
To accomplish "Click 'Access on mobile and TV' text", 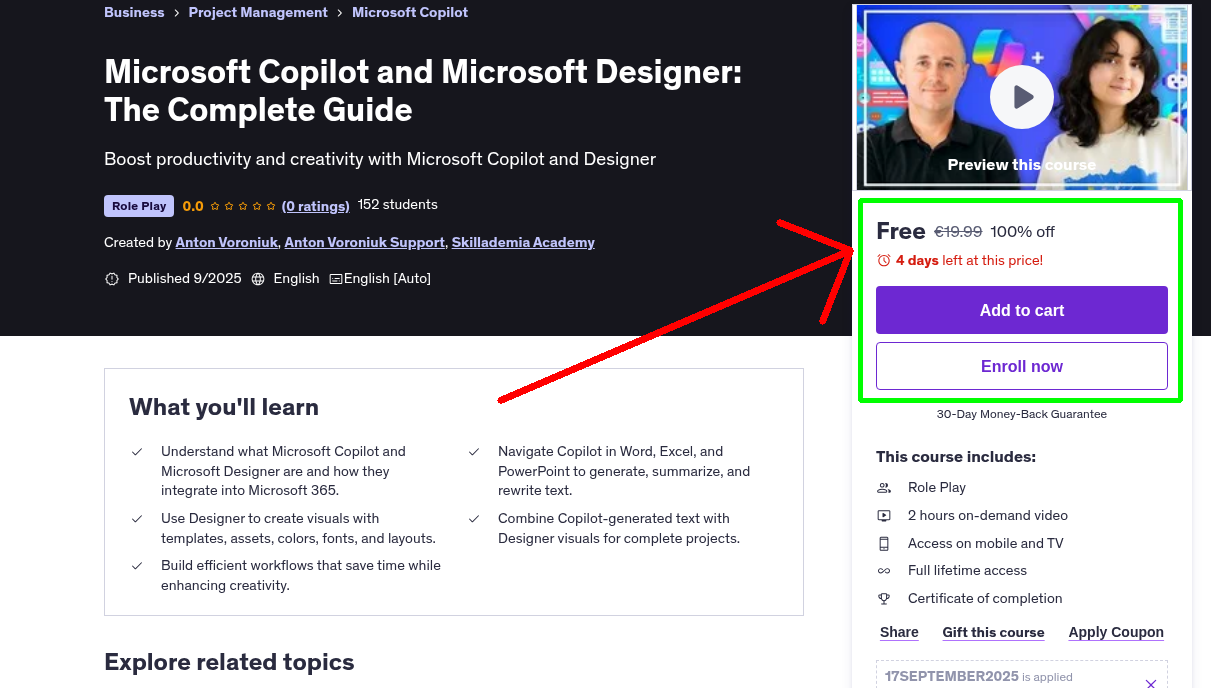I will tap(986, 544).
